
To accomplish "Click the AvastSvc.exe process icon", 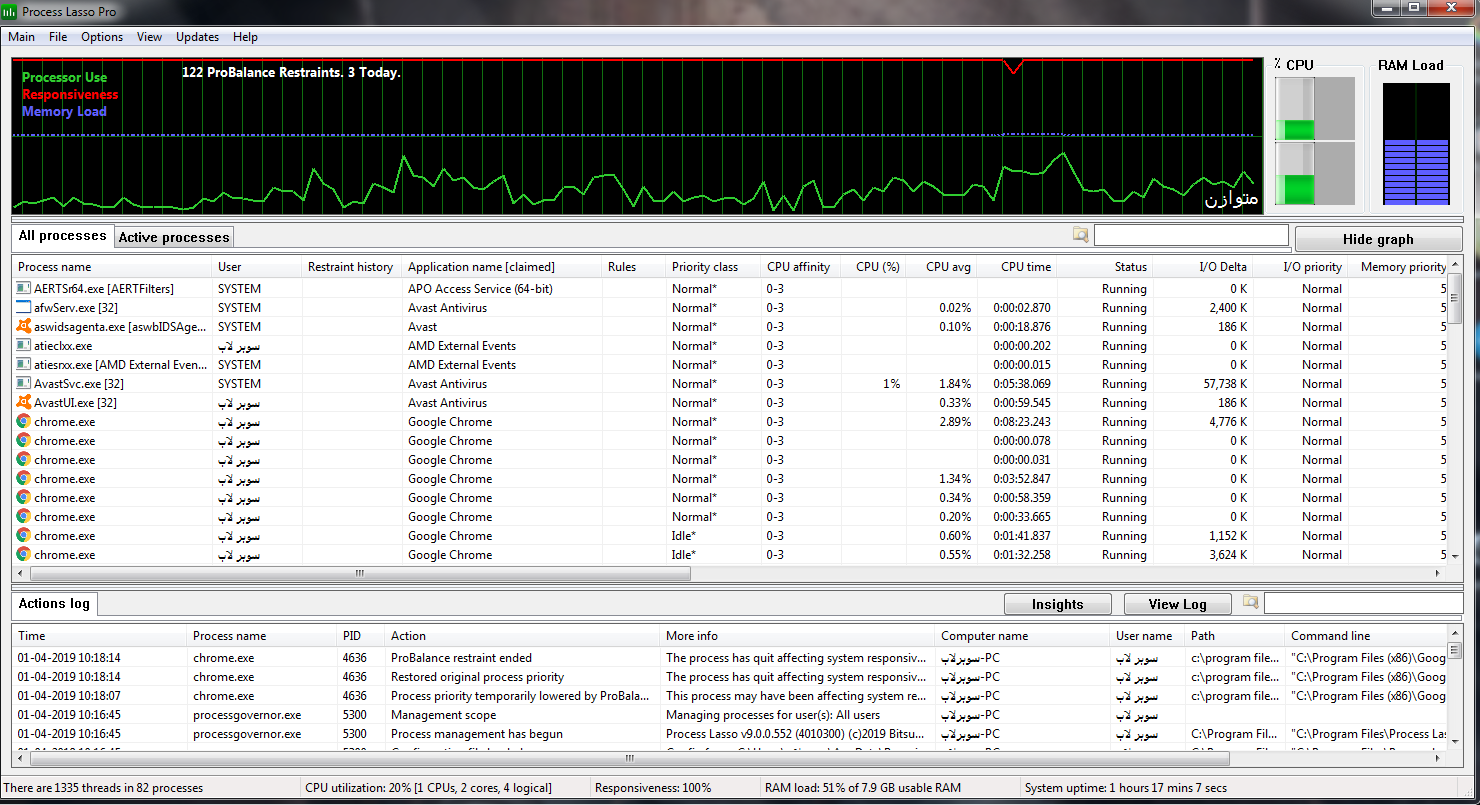I will (x=24, y=383).
